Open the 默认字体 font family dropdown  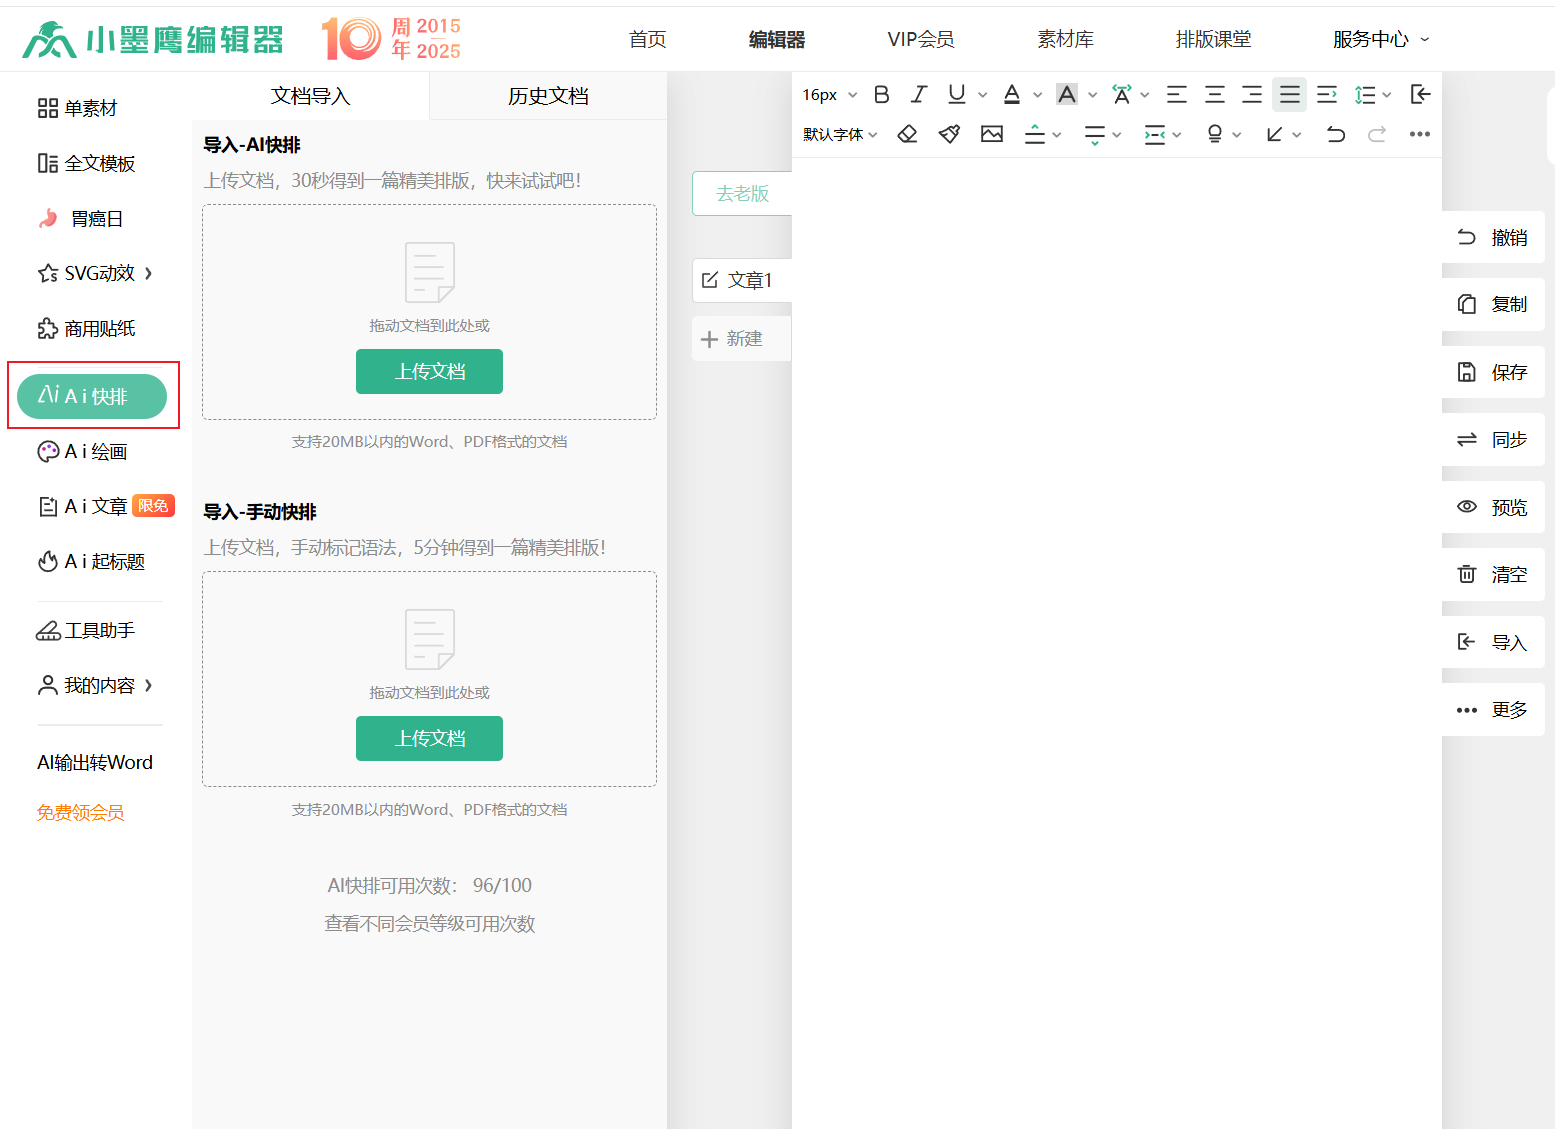(840, 134)
